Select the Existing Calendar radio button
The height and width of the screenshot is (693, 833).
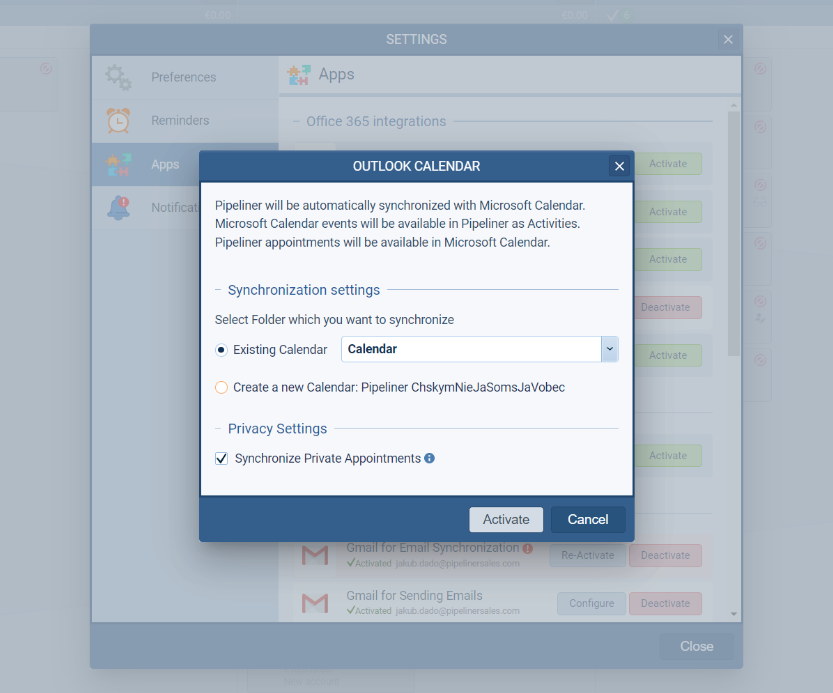point(221,350)
